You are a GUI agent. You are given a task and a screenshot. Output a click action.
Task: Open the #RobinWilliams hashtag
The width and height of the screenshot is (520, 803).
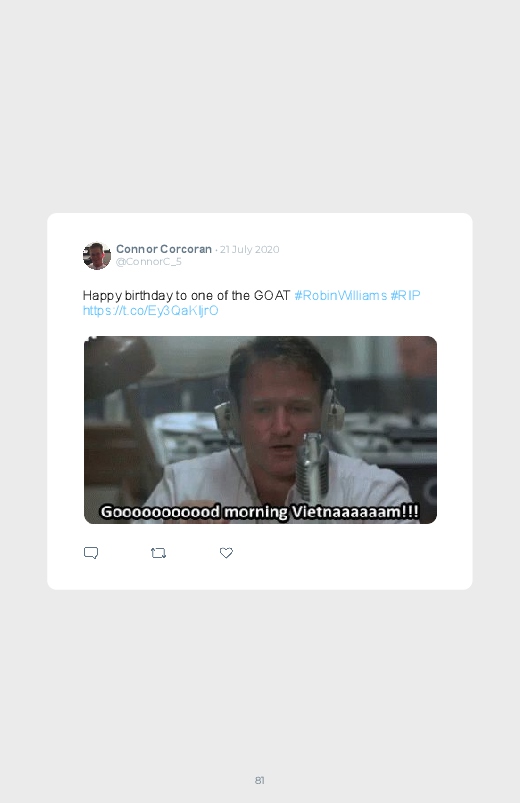340,295
